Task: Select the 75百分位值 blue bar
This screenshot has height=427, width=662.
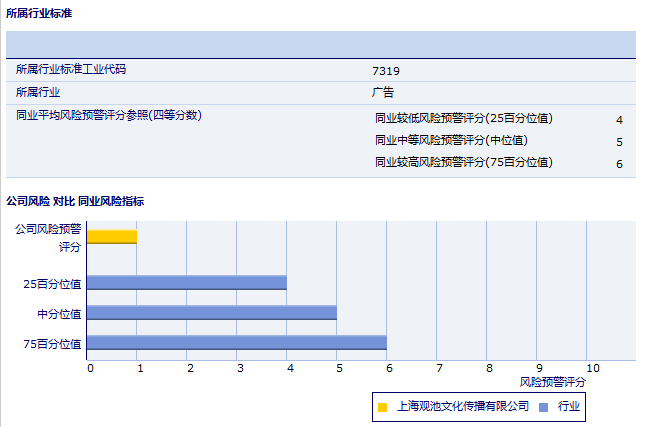Action: tap(237, 343)
